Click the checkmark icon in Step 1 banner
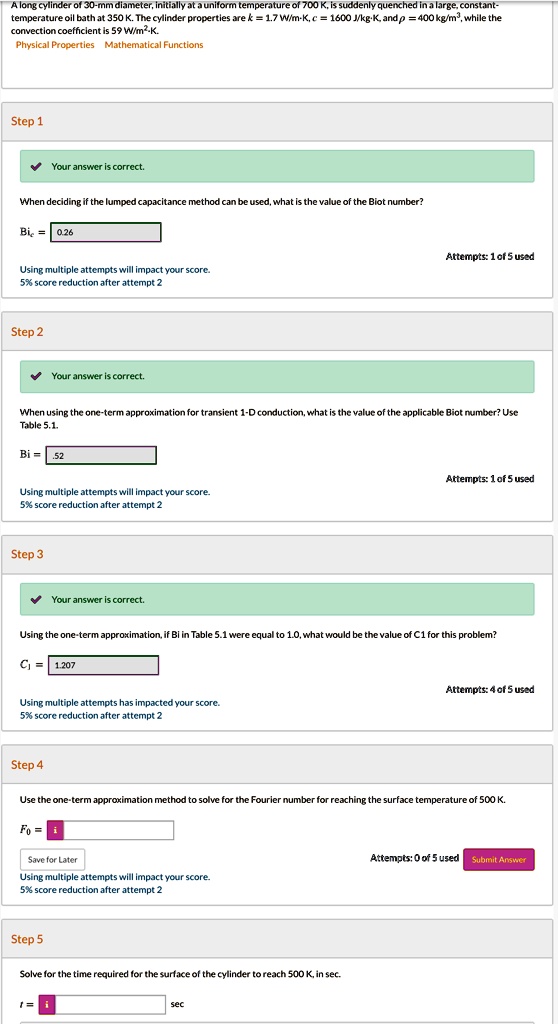 coord(36,167)
